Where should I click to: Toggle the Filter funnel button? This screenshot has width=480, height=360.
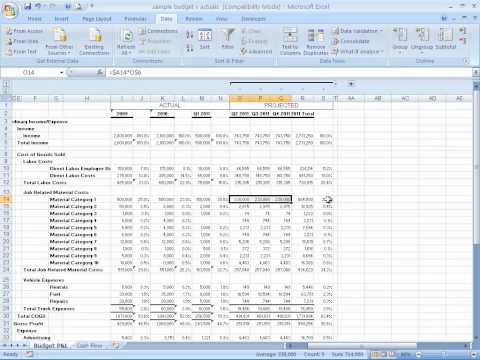pyautogui.click(x=228, y=39)
